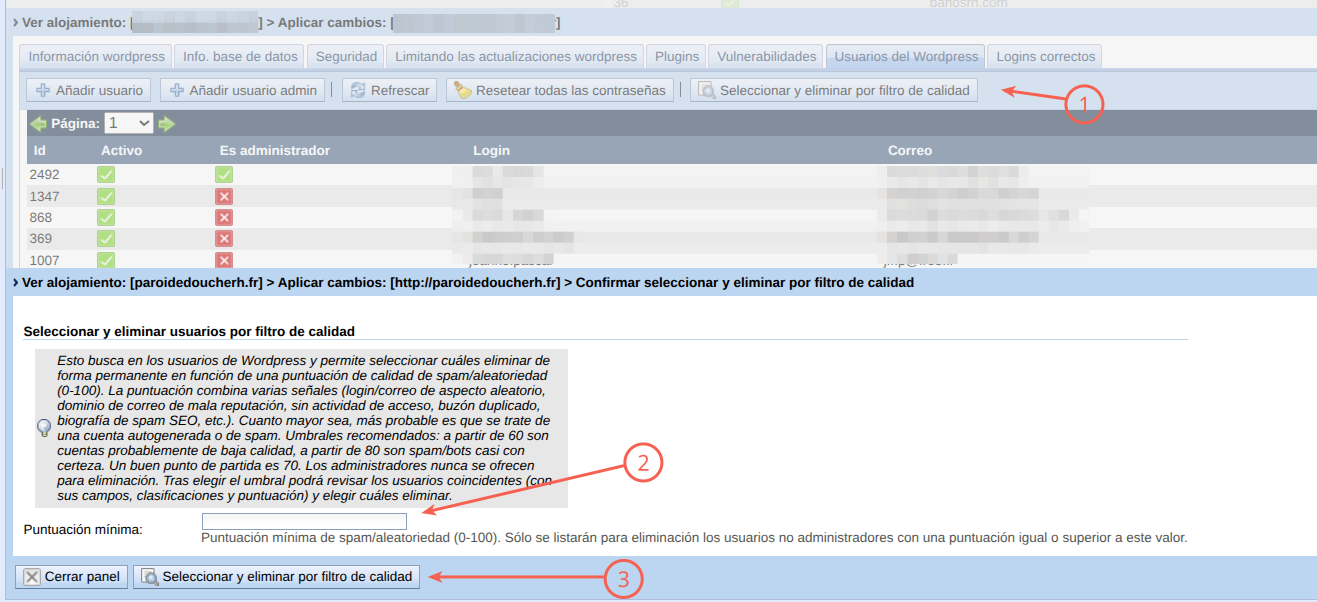The image size is (1317, 602).
Task: Click breadcrumb Aplicar cambios: [http://paroidedoucherh.fr]
Action: click(x=419, y=283)
